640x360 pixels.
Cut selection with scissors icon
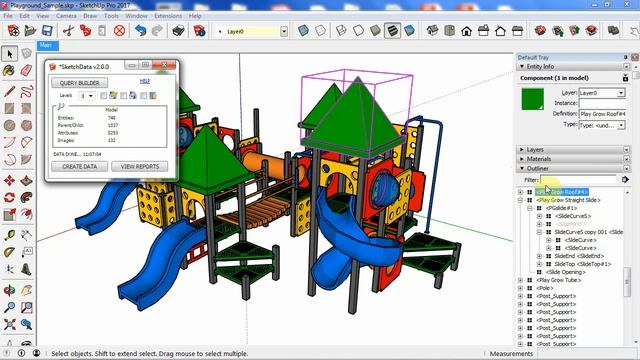[68, 31]
